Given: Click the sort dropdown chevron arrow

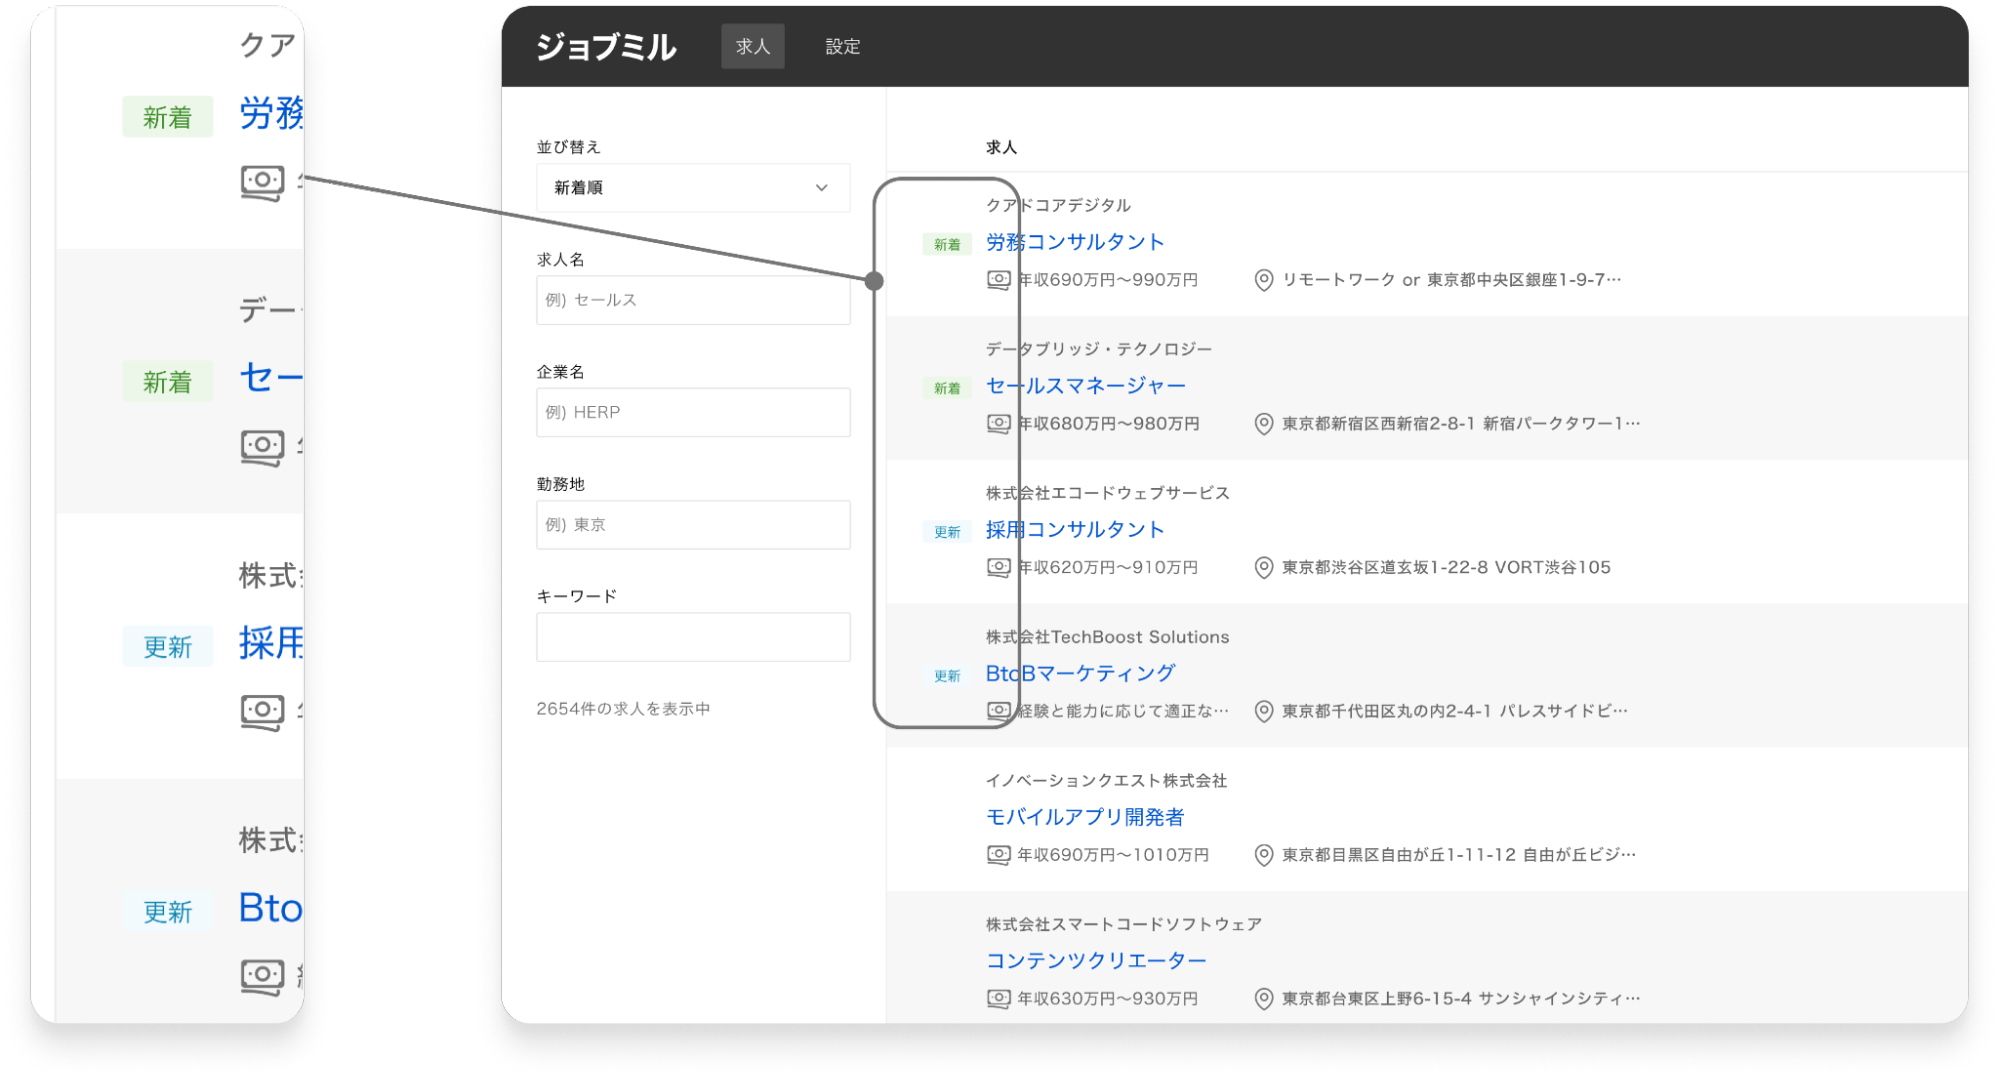Looking at the screenshot, I should pyautogui.click(x=821, y=187).
